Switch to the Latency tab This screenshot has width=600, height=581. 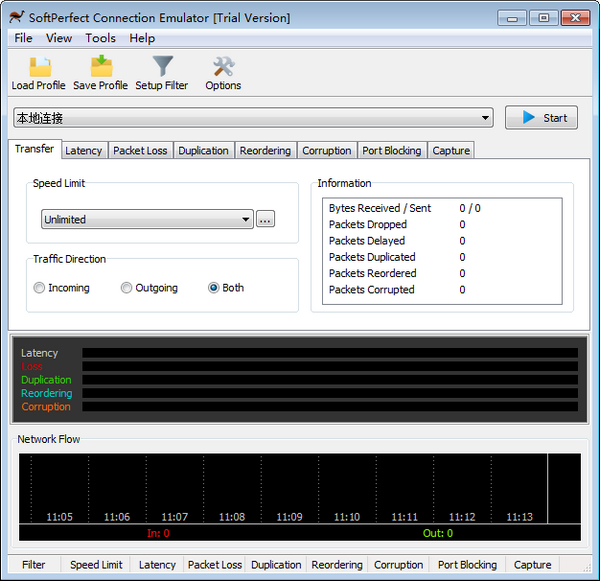pyautogui.click(x=83, y=150)
